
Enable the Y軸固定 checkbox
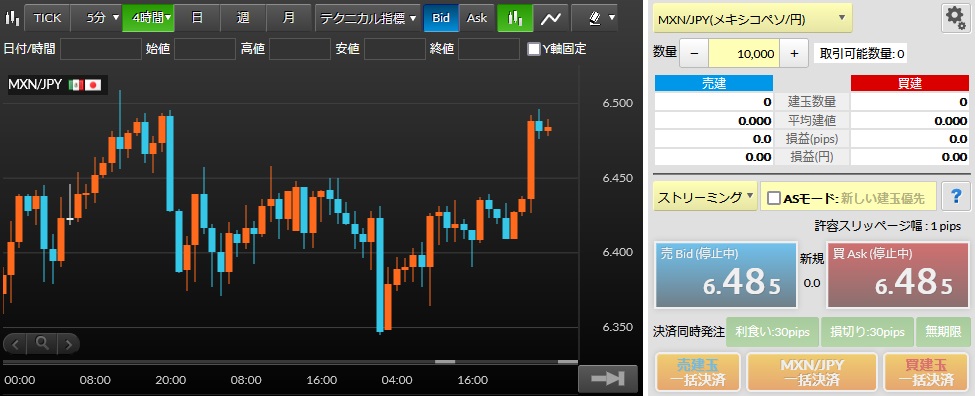pos(534,49)
